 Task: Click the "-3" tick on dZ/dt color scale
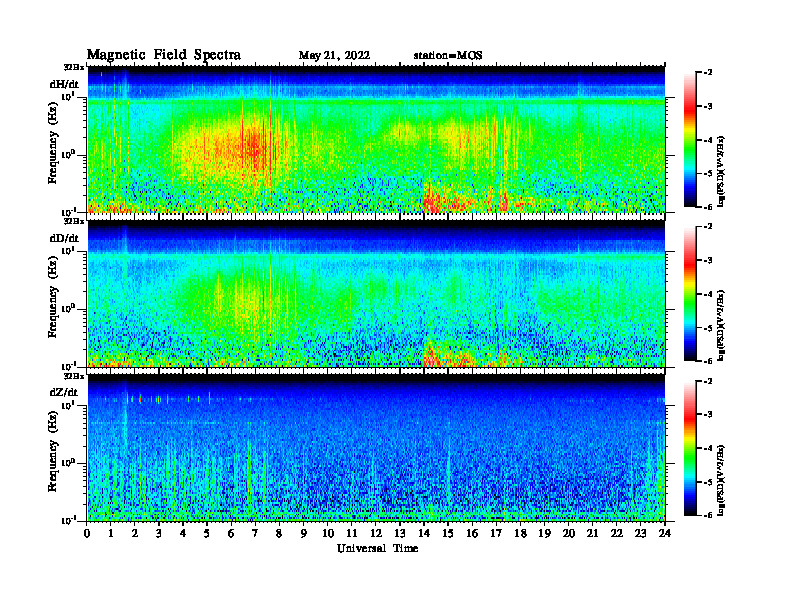coord(708,415)
